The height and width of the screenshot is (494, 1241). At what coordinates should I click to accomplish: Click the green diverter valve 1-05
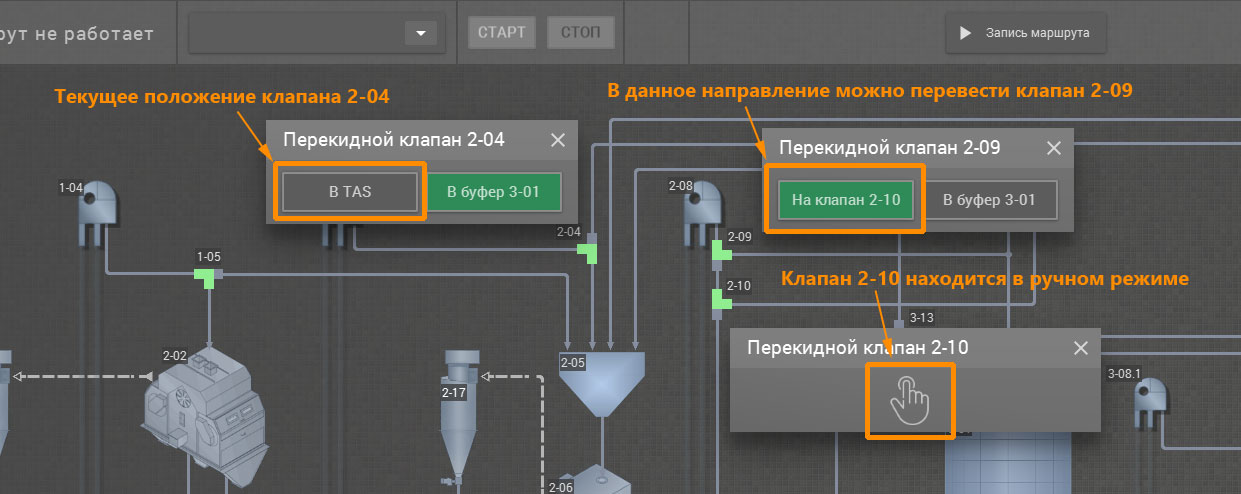pos(208,276)
